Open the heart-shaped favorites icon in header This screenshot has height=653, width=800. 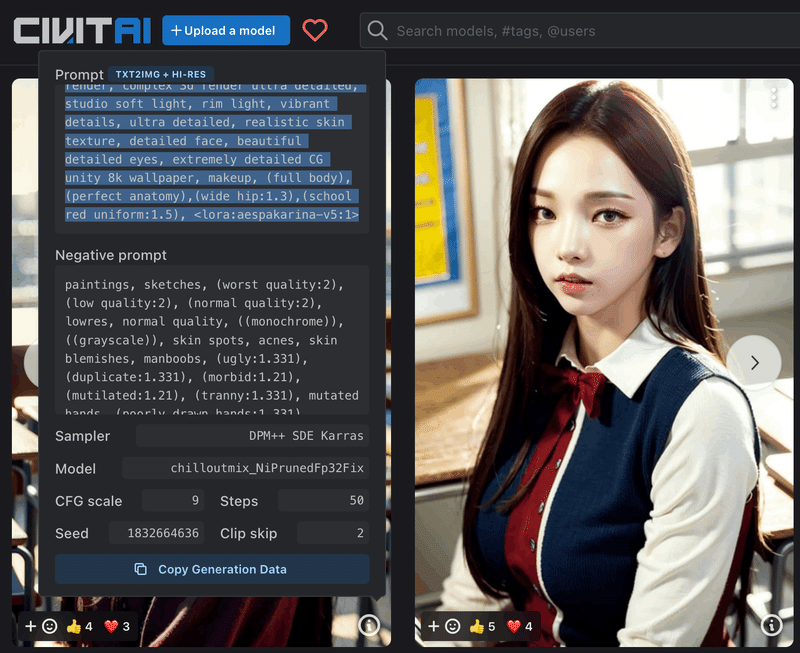point(315,30)
